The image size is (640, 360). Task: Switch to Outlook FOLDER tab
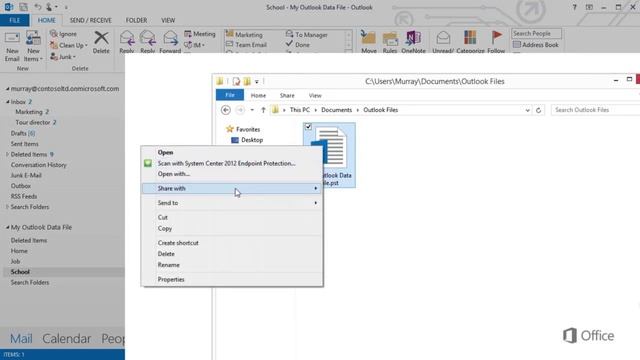coord(136,20)
